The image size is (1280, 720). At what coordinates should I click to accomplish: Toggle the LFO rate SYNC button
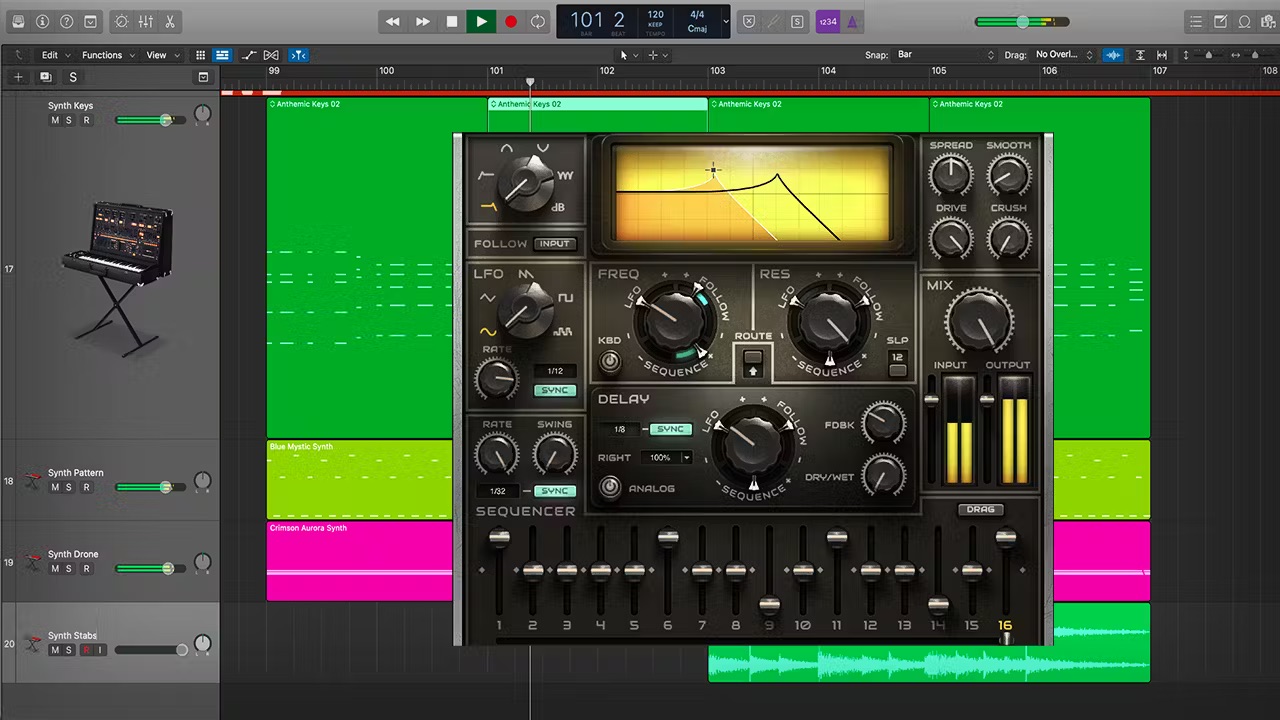(x=555, y=390)
